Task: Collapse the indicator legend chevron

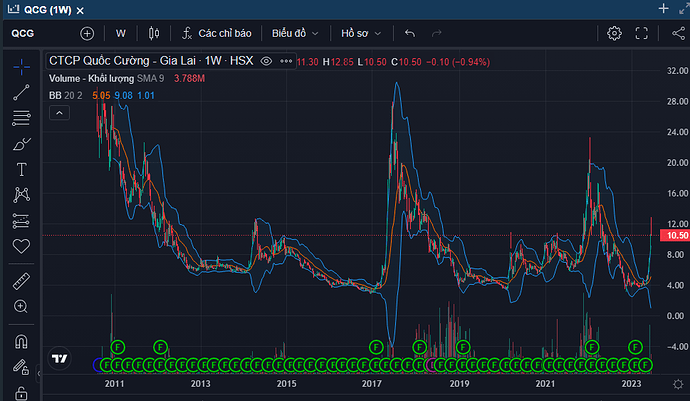Action: coord(59,114)
